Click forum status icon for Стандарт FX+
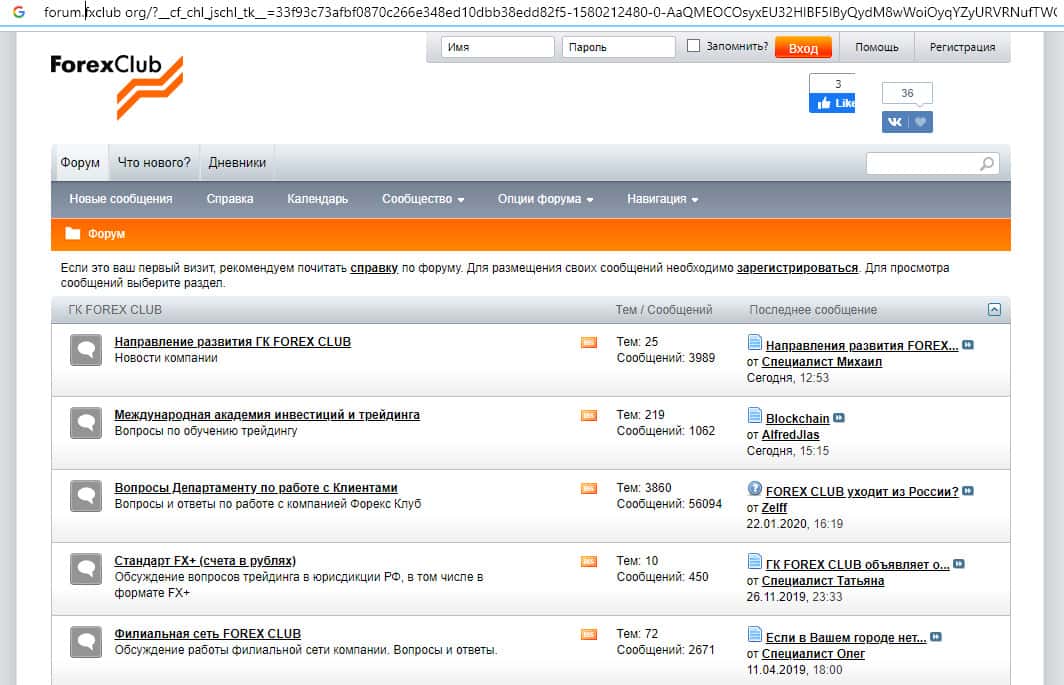Image resolution: width=1064 pixels, height=685 pixels. [85, 568]
